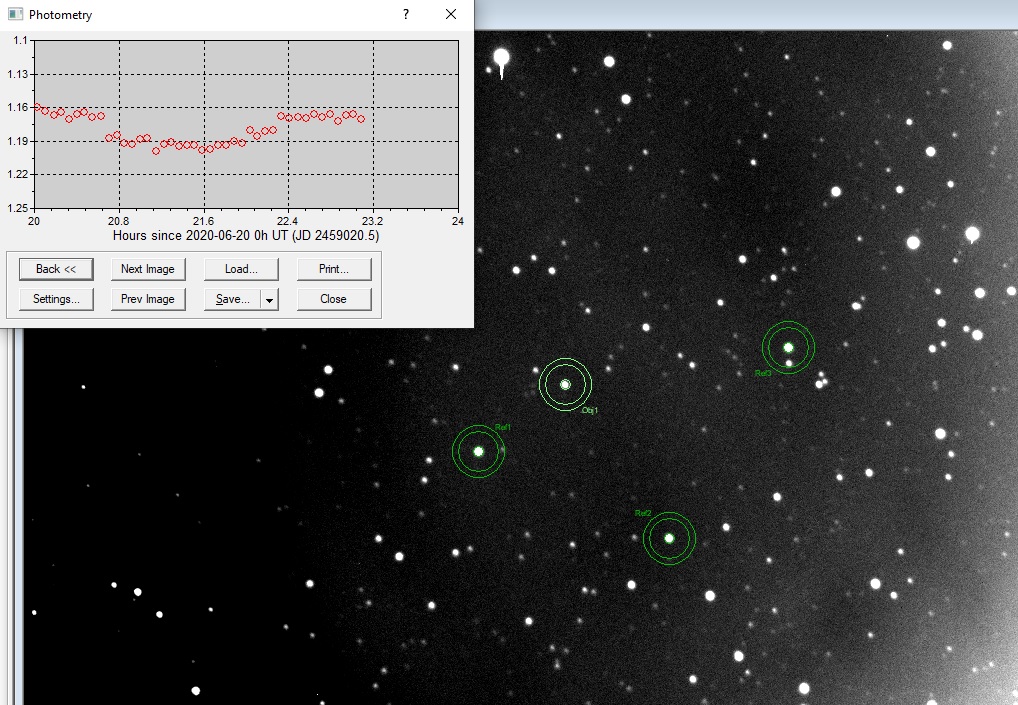Open photometry Settings...

click(56, 299)
